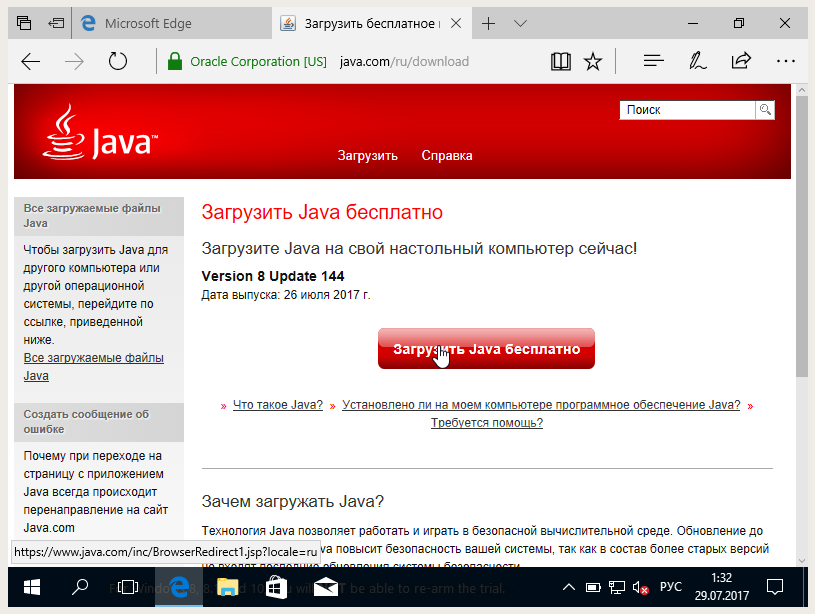Follow the Что такое Java? link
Screen dimensions: 815x614
(x=277, y=405)
